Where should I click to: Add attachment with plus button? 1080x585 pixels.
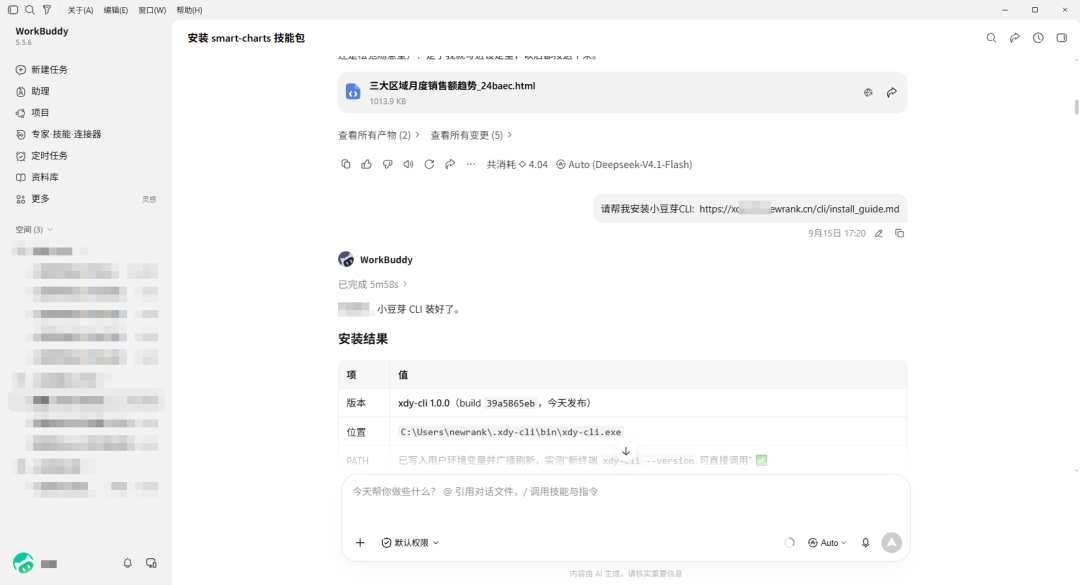360,543
